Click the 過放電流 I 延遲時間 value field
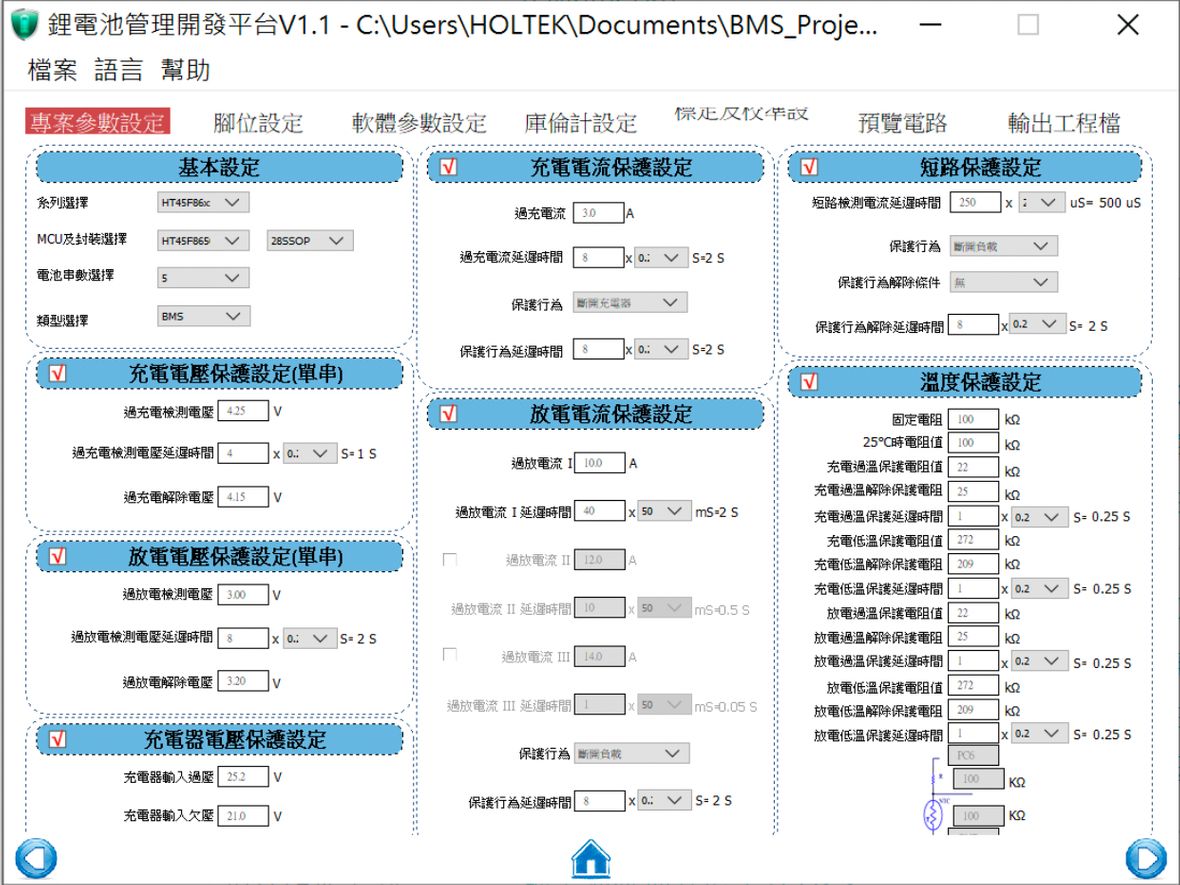This screenshot has height=885, width=1180. click(600, 511)
